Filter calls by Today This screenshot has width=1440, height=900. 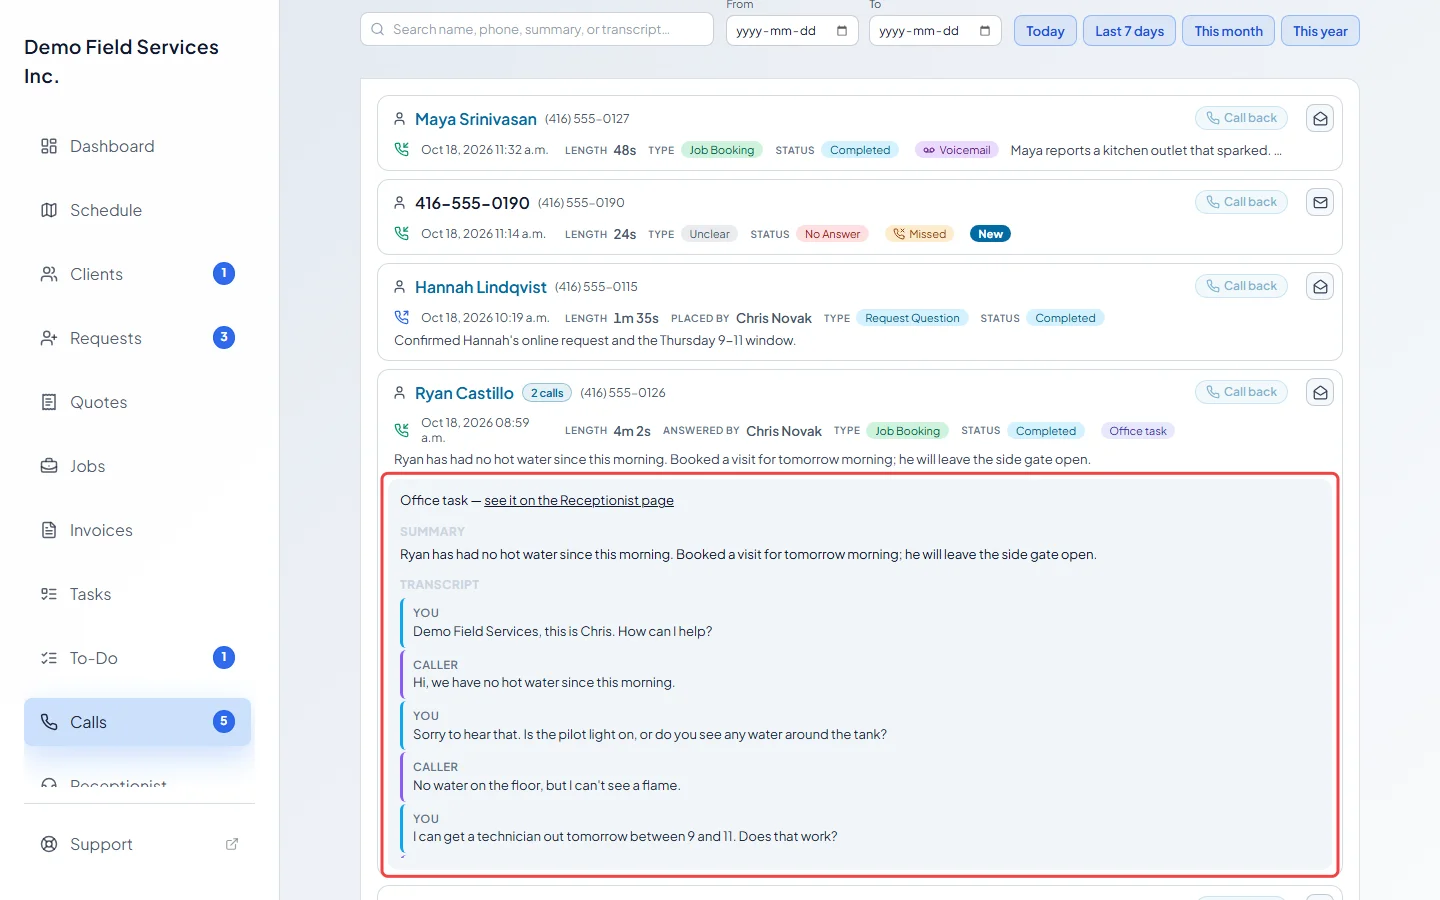(1045, 31)
